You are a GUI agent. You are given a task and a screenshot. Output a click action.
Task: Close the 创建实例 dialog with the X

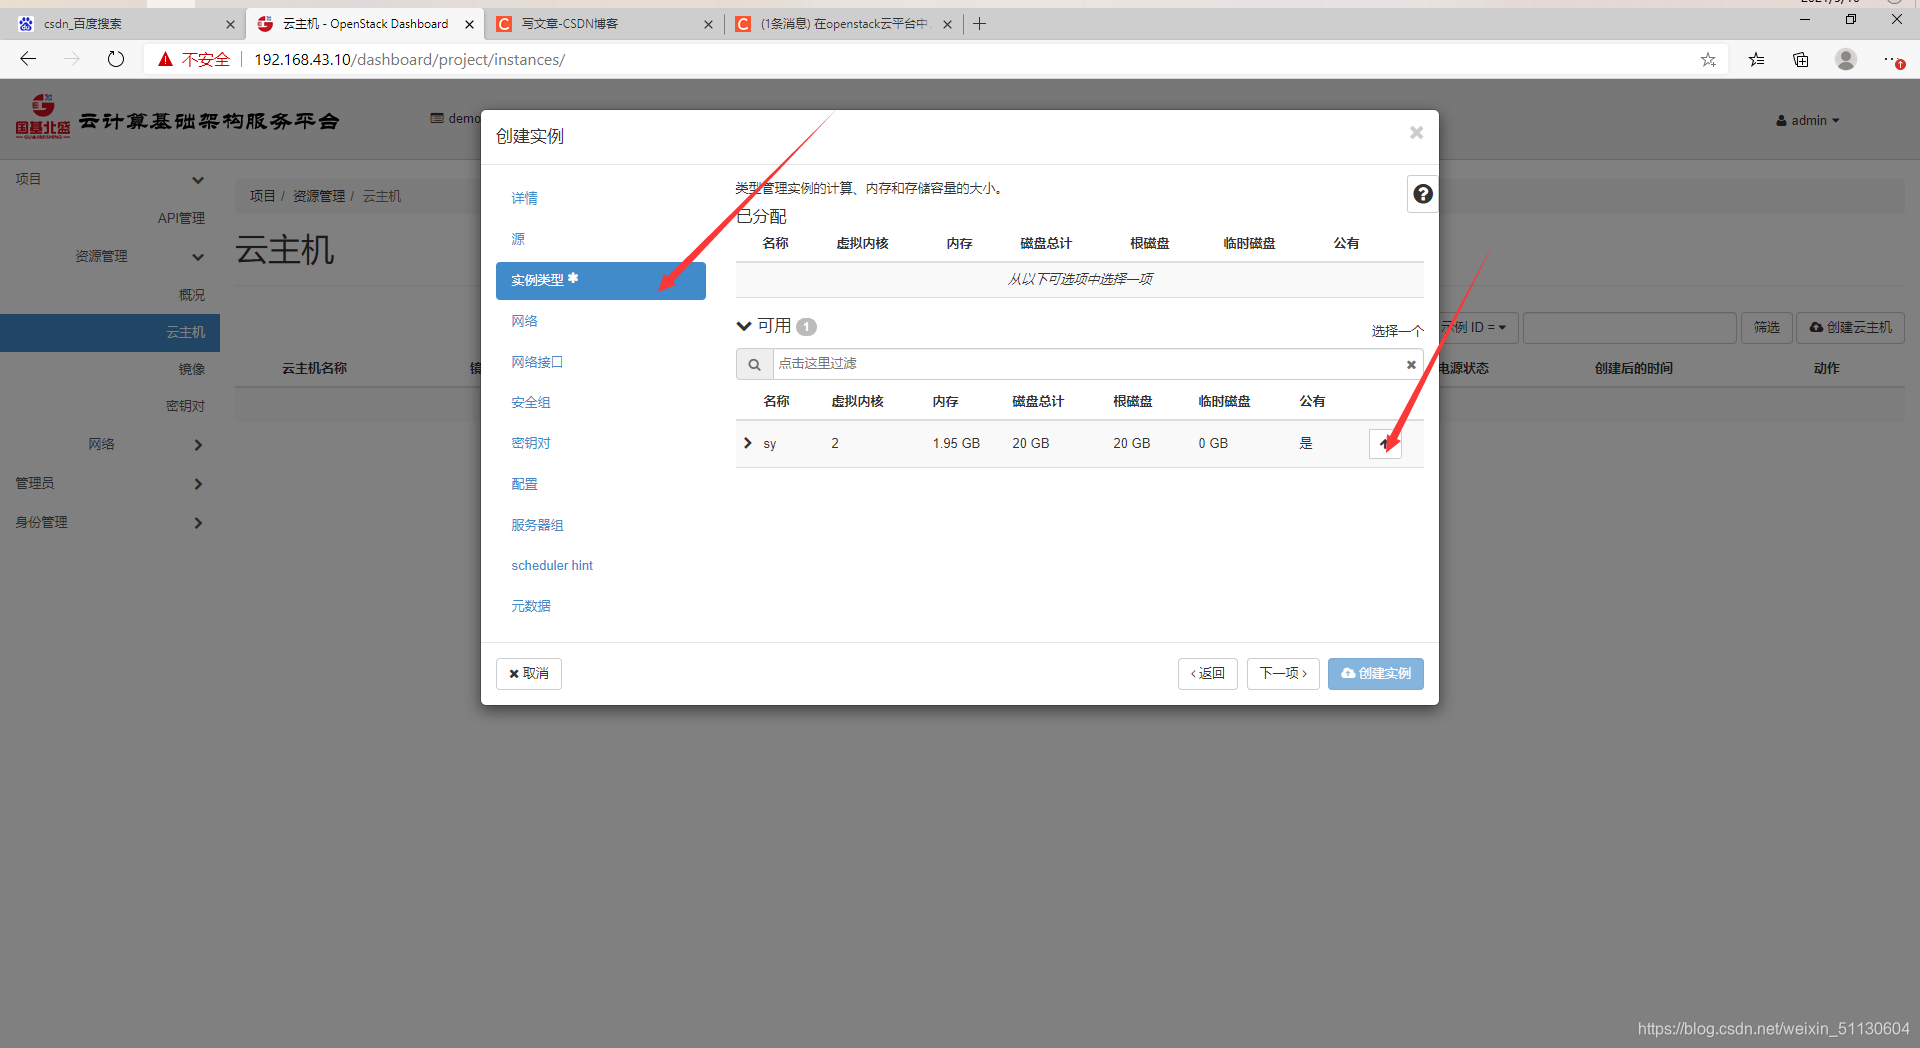pos(1416,133)
